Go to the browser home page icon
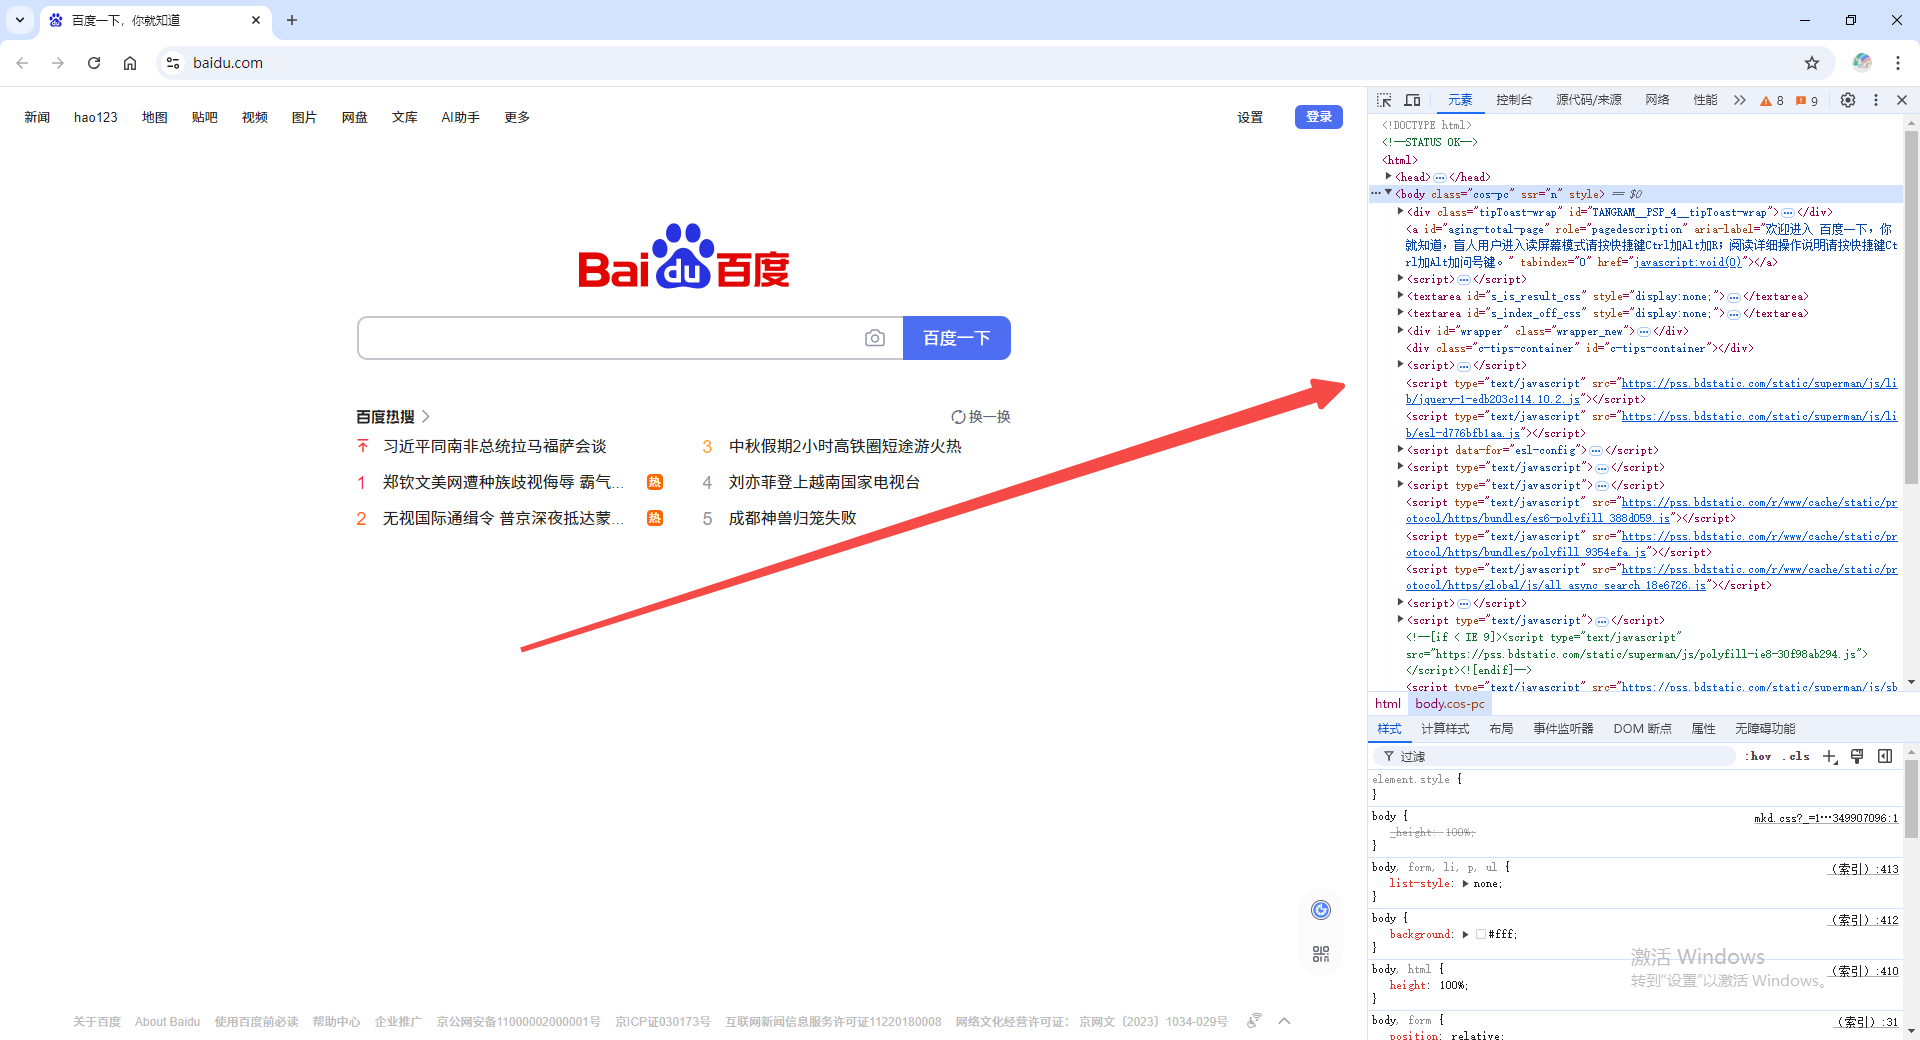This screenshot has width=1920, height=1040. (130, 63)
